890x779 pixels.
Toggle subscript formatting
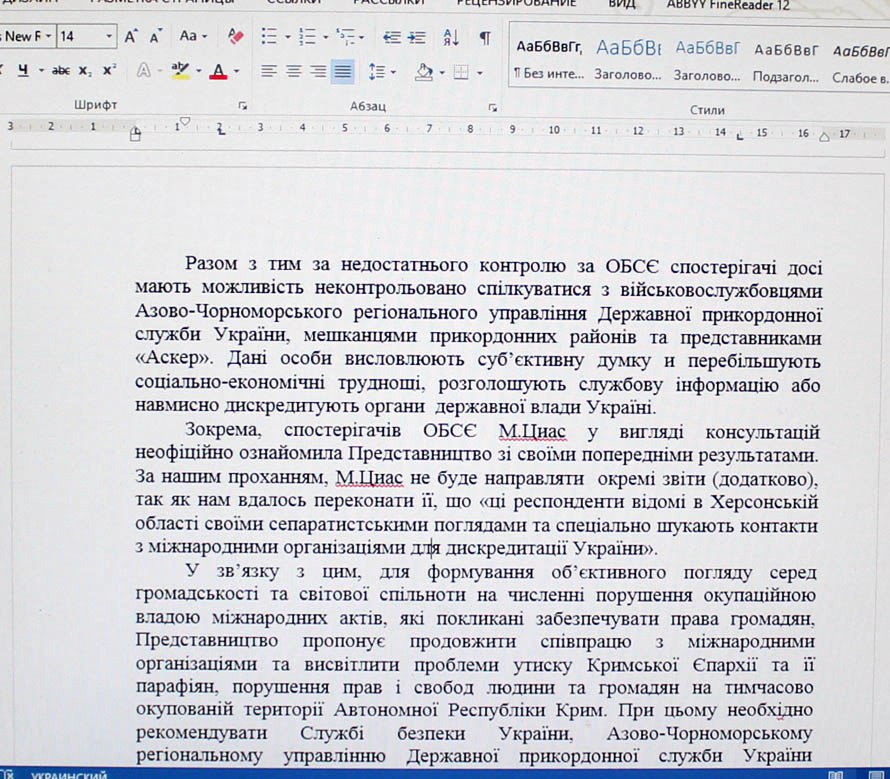(x=87, y=71)
